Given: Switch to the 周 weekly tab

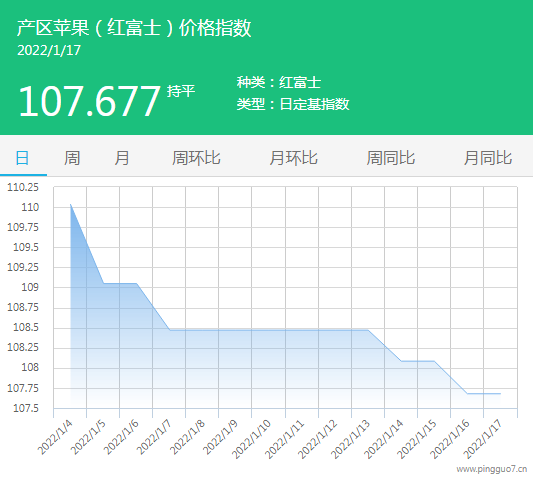Looking at the screenshot, I should (72, 158).
